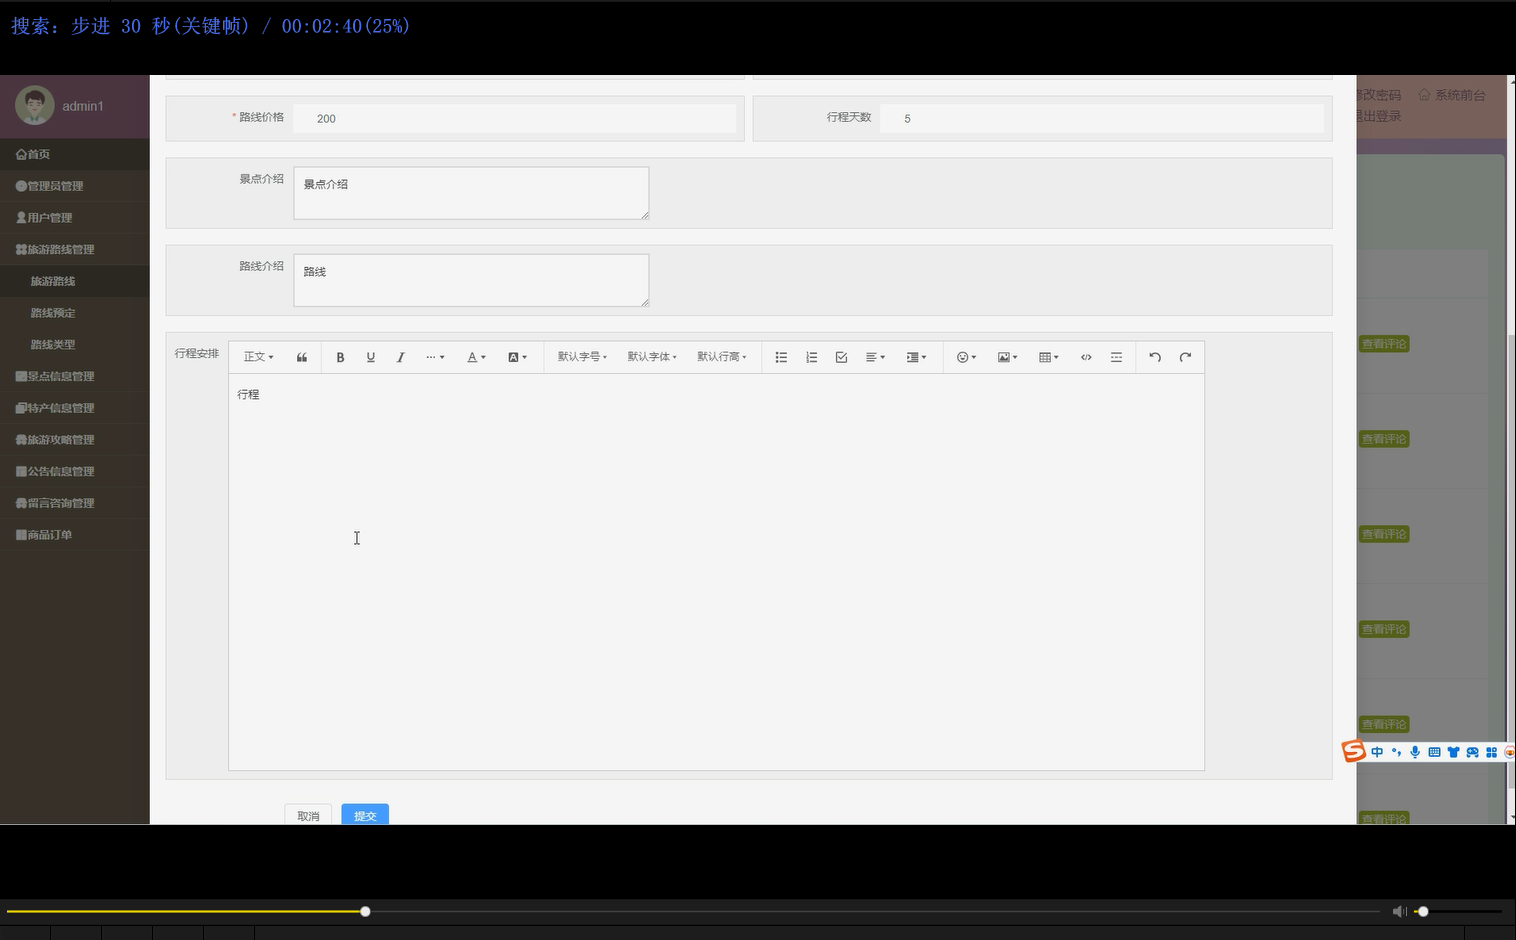1516x940 pixels.
Task: Select the 路线类型 submenu item
Action: [75, 344]
